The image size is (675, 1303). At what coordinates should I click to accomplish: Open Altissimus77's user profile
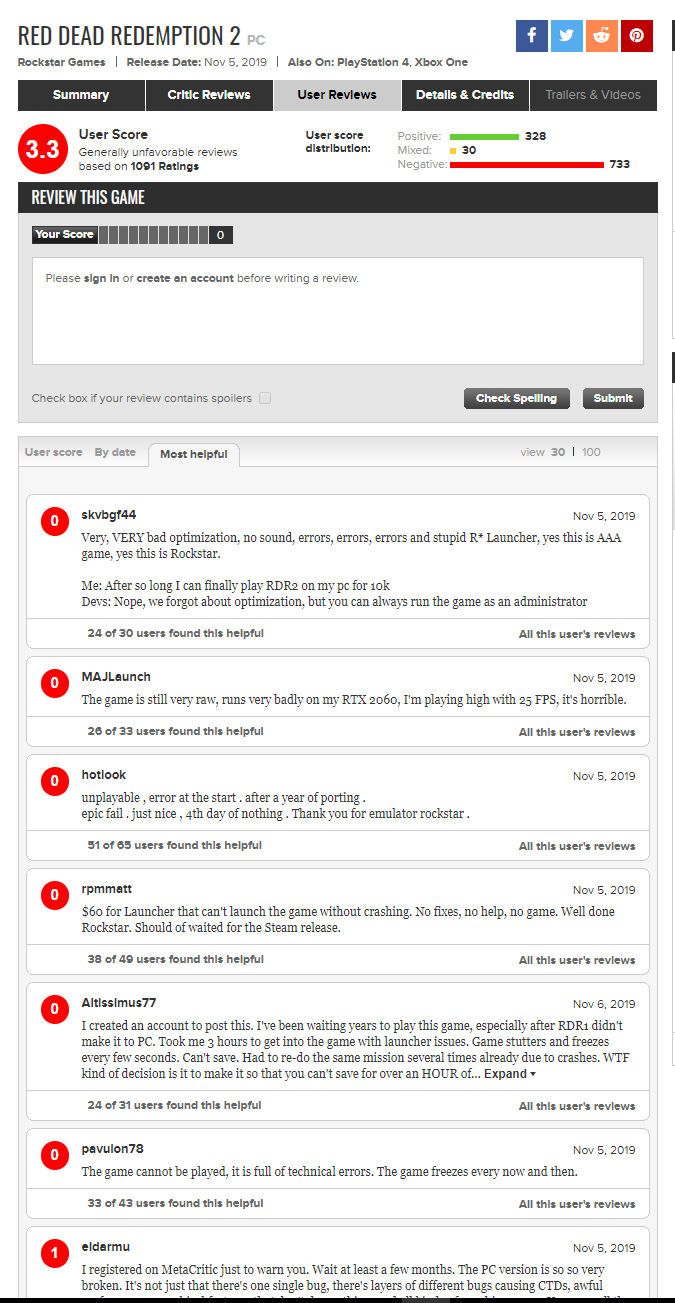click(x=118, y=1003)
